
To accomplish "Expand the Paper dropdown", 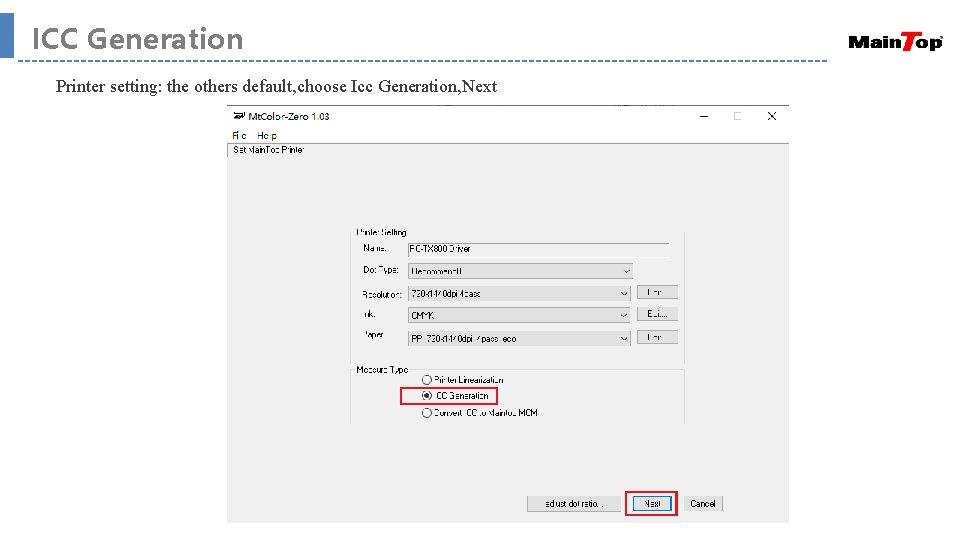I will click(519, 338).
